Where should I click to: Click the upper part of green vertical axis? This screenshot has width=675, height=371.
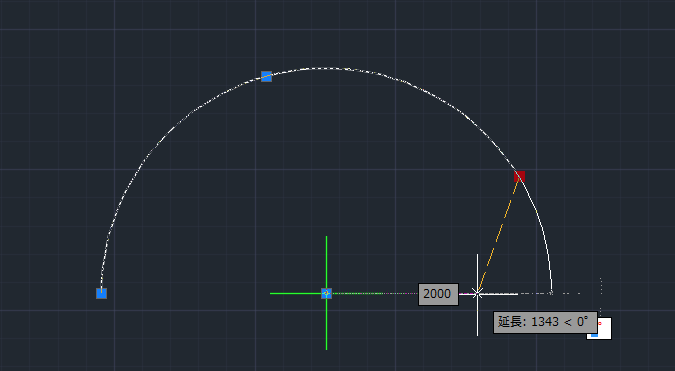click(x=326, y=262)
